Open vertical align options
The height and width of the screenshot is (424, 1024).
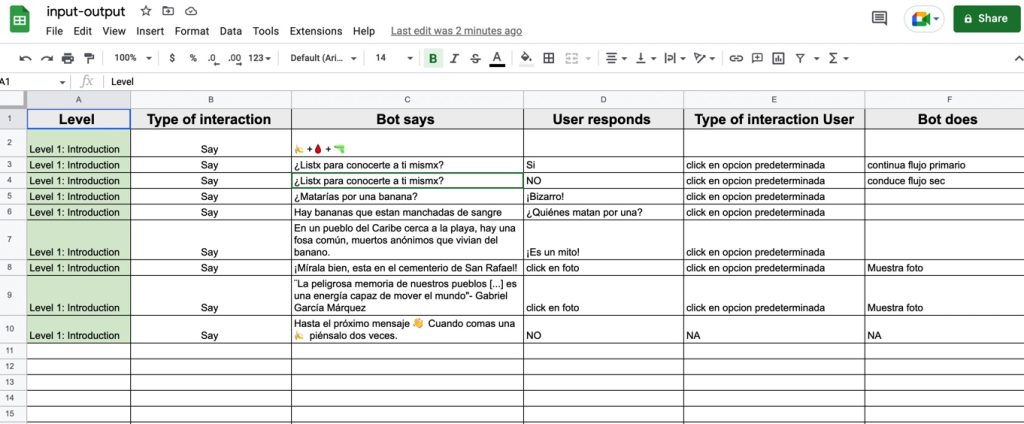coord(644,59)
